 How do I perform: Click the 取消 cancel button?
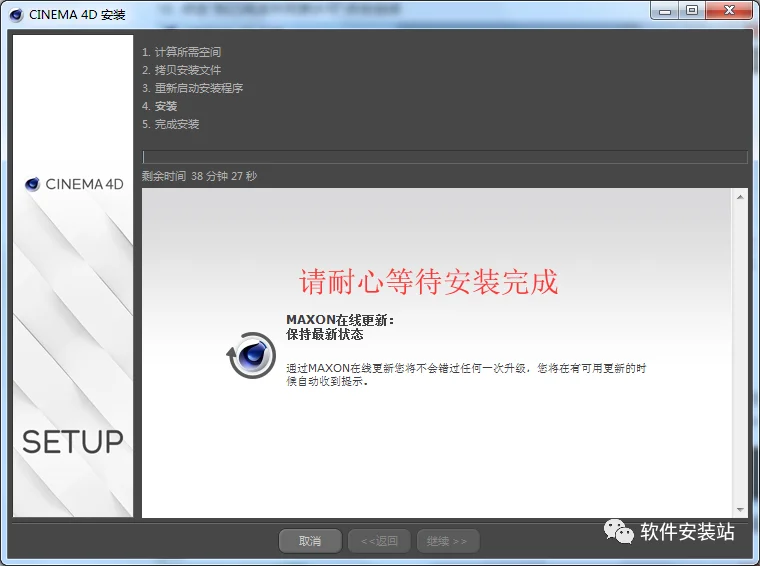point(310,541)
